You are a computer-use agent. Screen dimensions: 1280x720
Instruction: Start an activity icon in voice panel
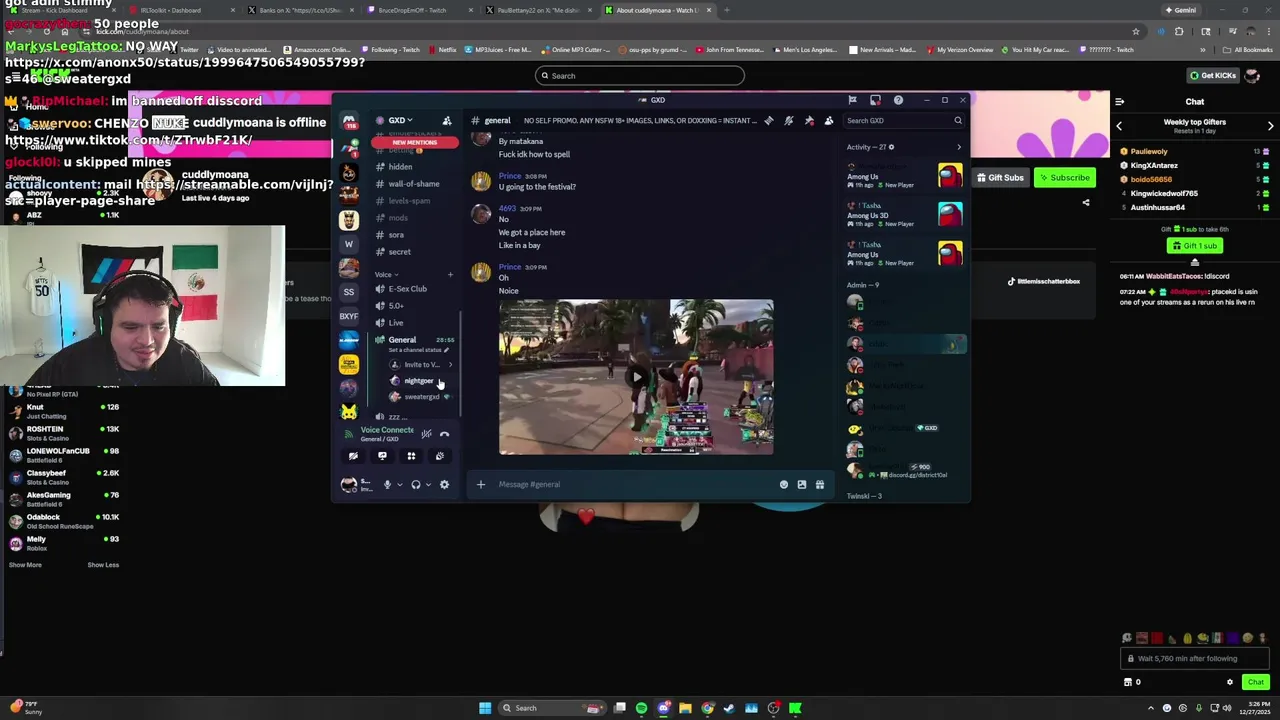pyautogui.click(x=411, y=456)
